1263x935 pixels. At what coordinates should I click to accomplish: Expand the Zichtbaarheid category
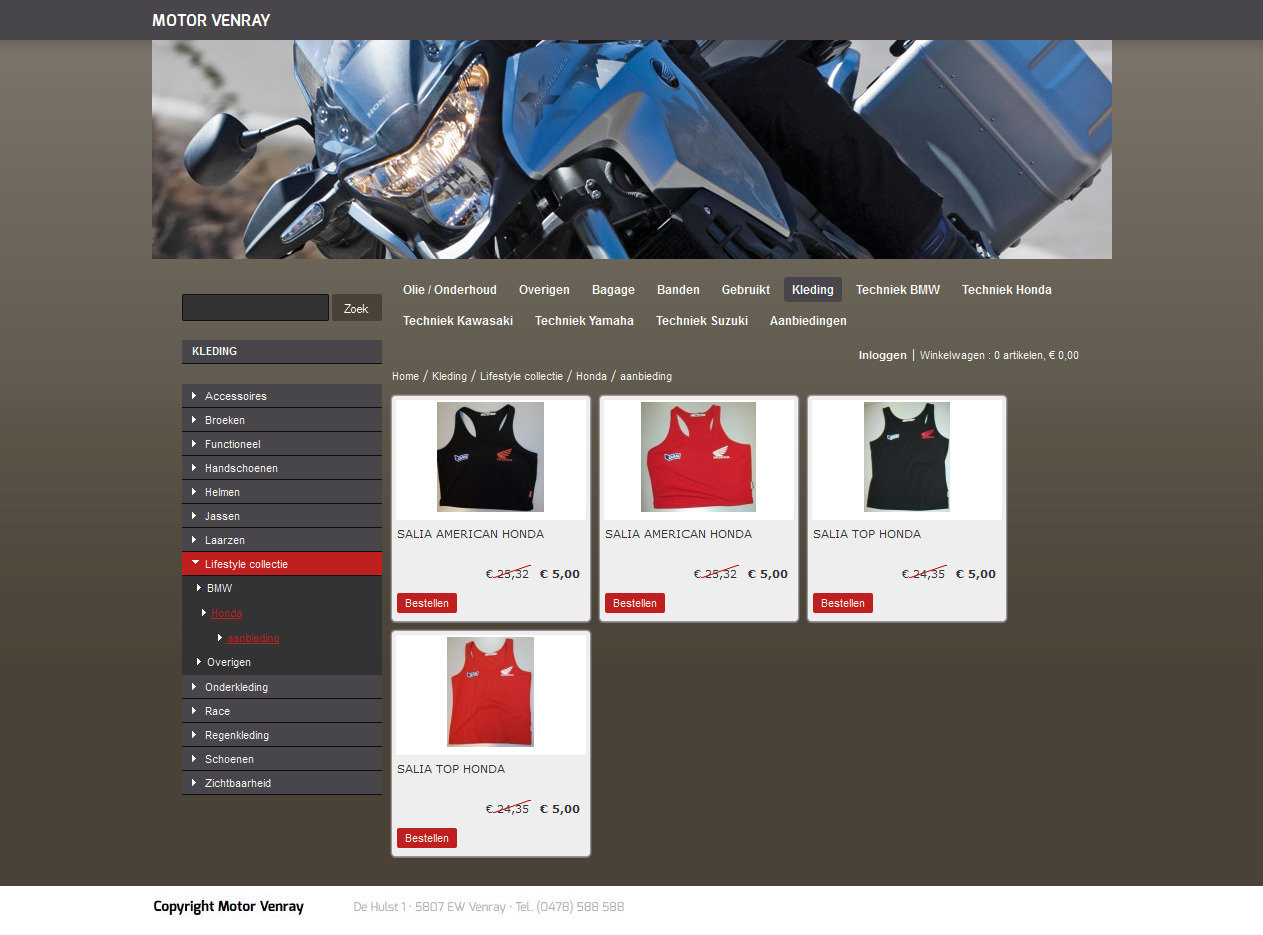coord(282,783)
